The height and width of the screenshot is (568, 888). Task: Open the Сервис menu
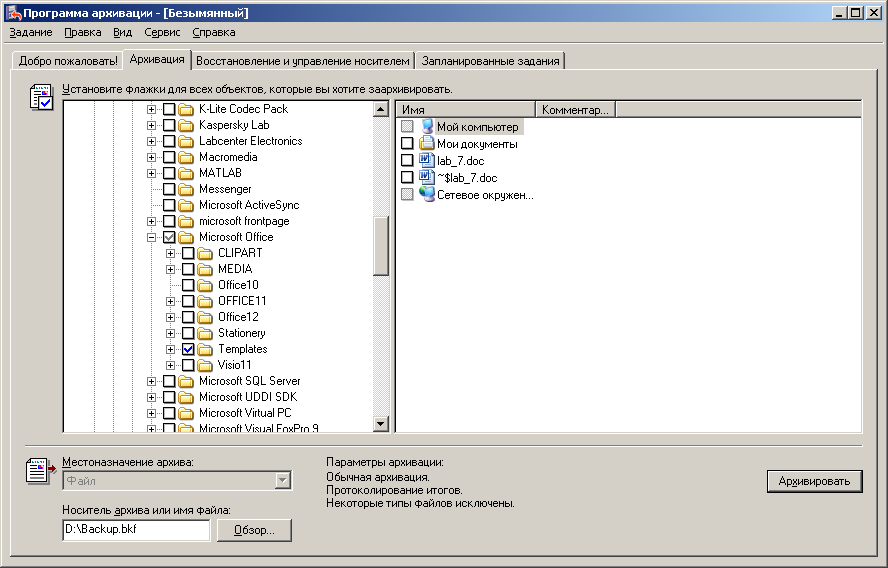162,32
